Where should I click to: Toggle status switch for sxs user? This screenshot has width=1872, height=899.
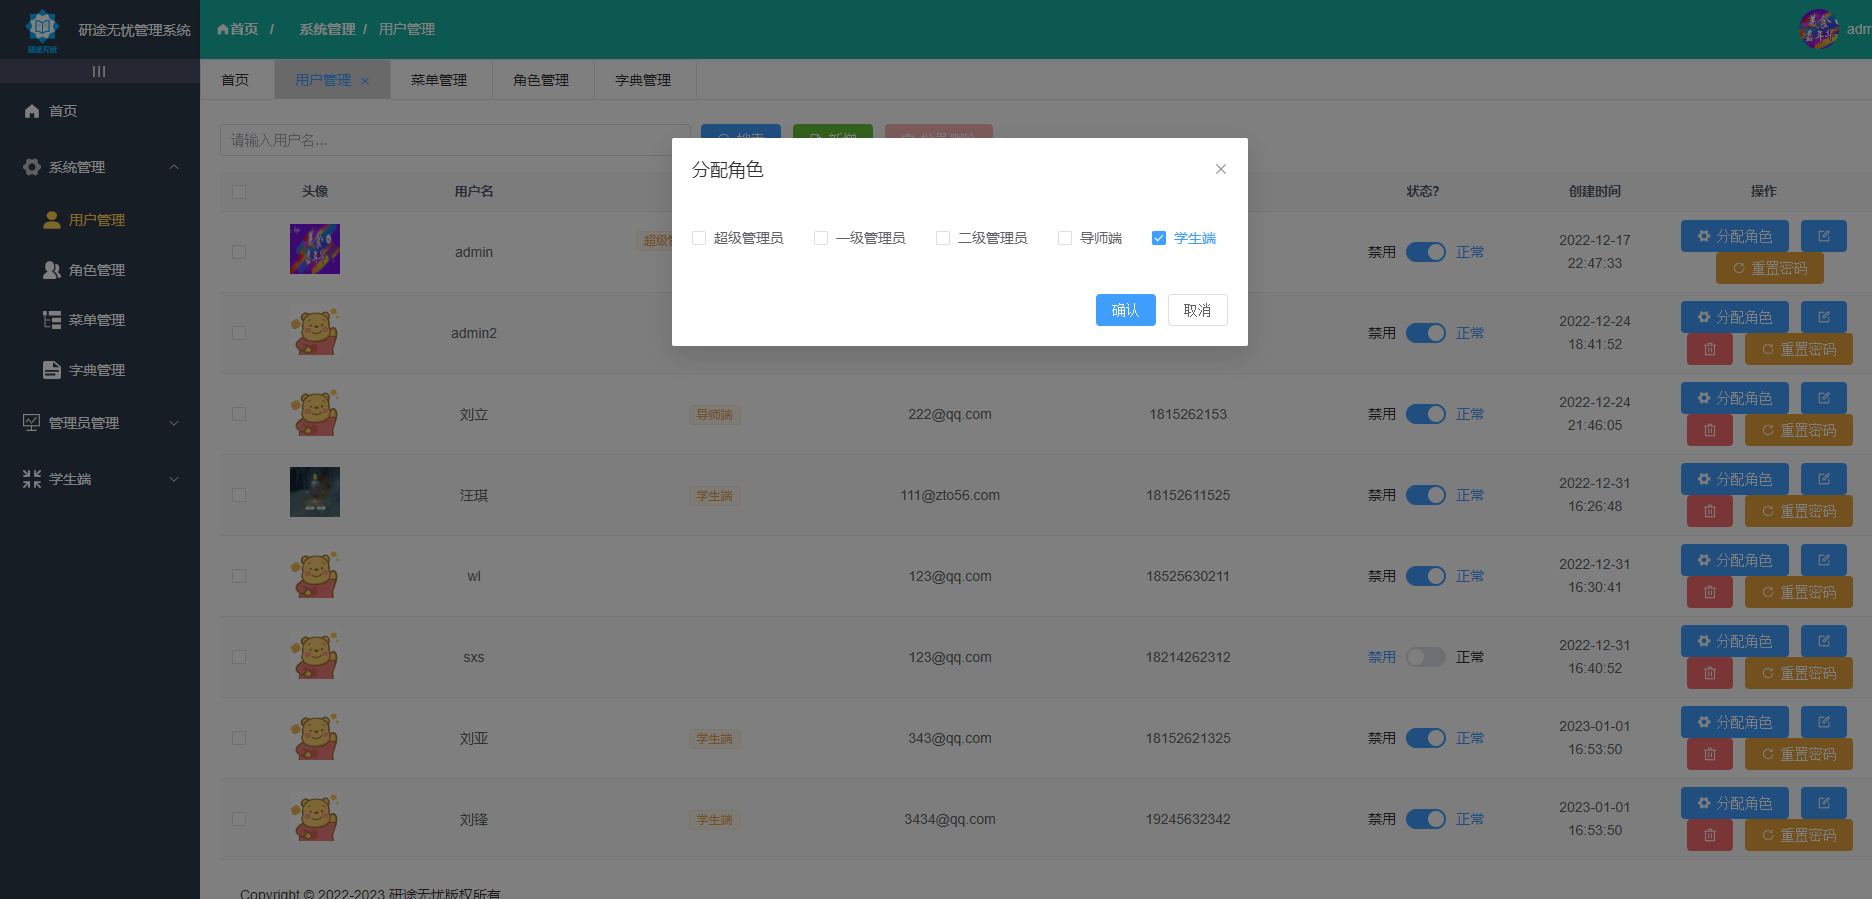pyautogui.click(x=1426, y=657)
